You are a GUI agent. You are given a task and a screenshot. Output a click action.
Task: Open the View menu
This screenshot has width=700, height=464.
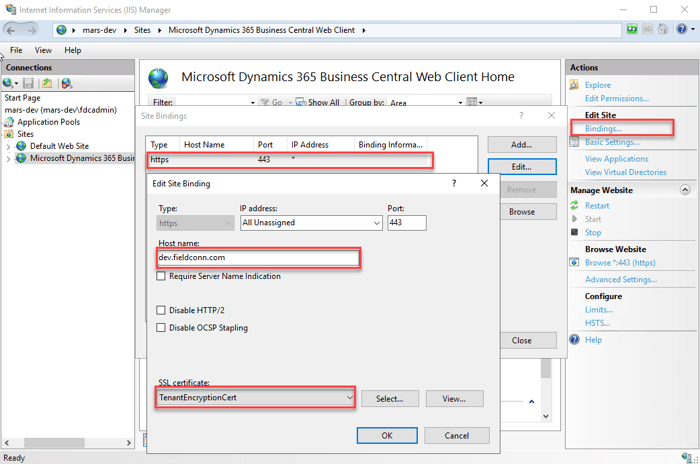coord(43,50)
